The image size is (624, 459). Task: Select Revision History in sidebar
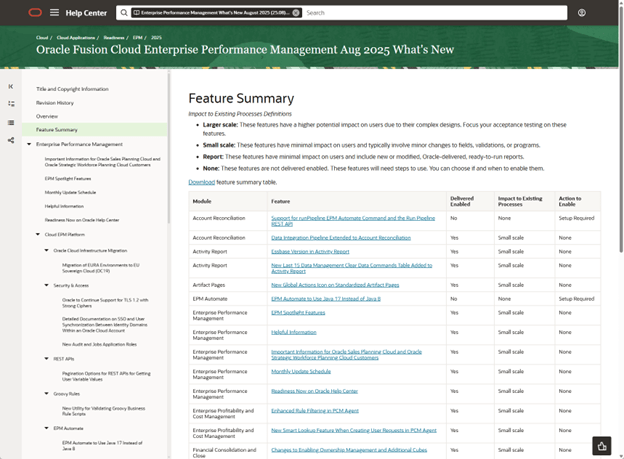point(55,102)
